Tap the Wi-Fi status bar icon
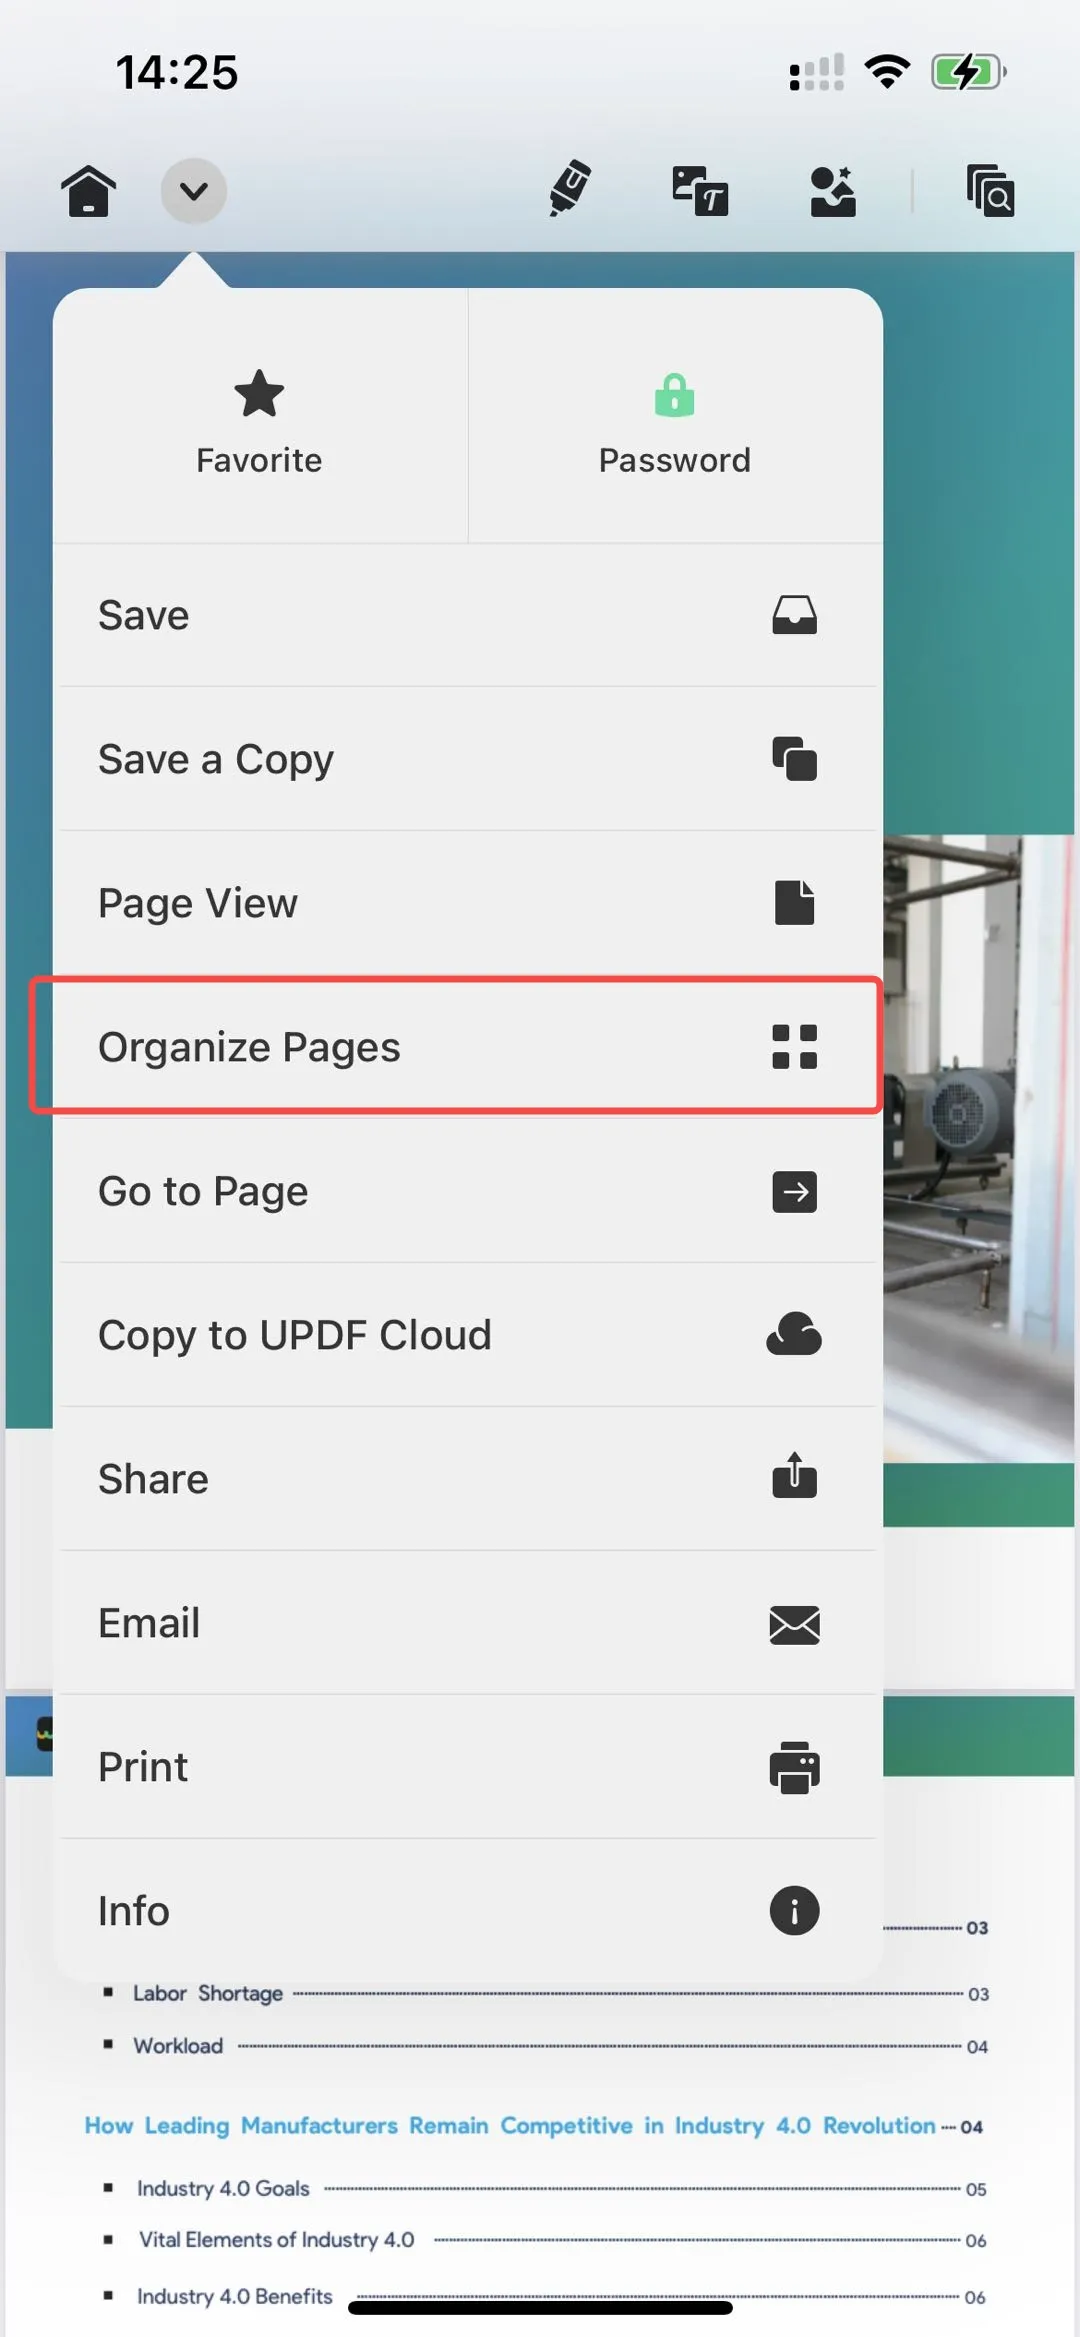This screenshot has width=1080, height=2337. [887, 72]
